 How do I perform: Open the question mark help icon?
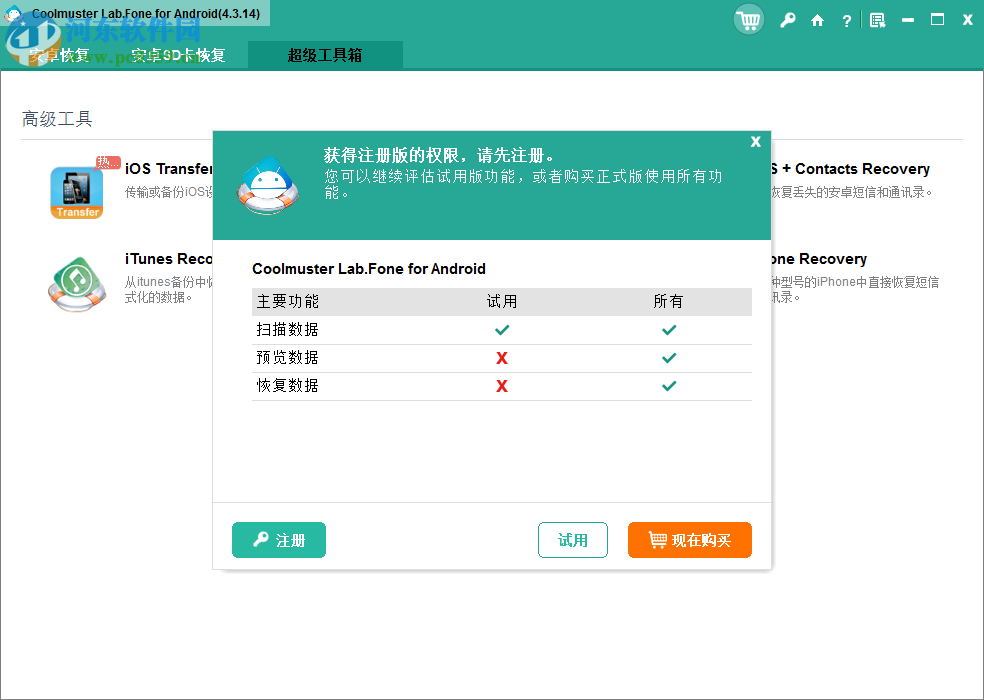pyautogui.click(x=846, y=19)
